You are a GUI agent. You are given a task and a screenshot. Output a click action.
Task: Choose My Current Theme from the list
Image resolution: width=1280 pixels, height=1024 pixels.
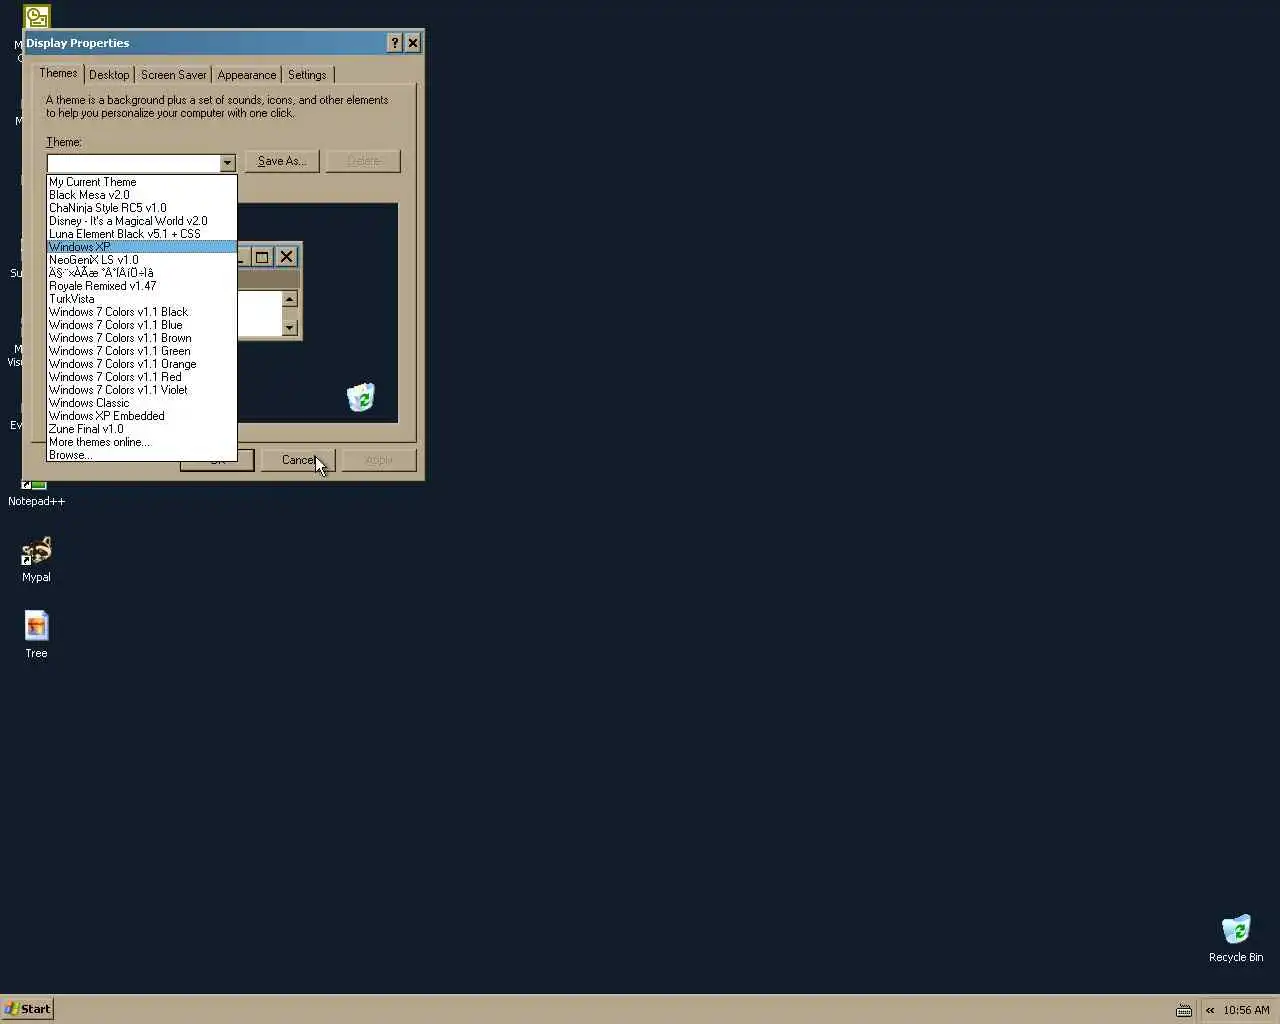click(141, 182)
